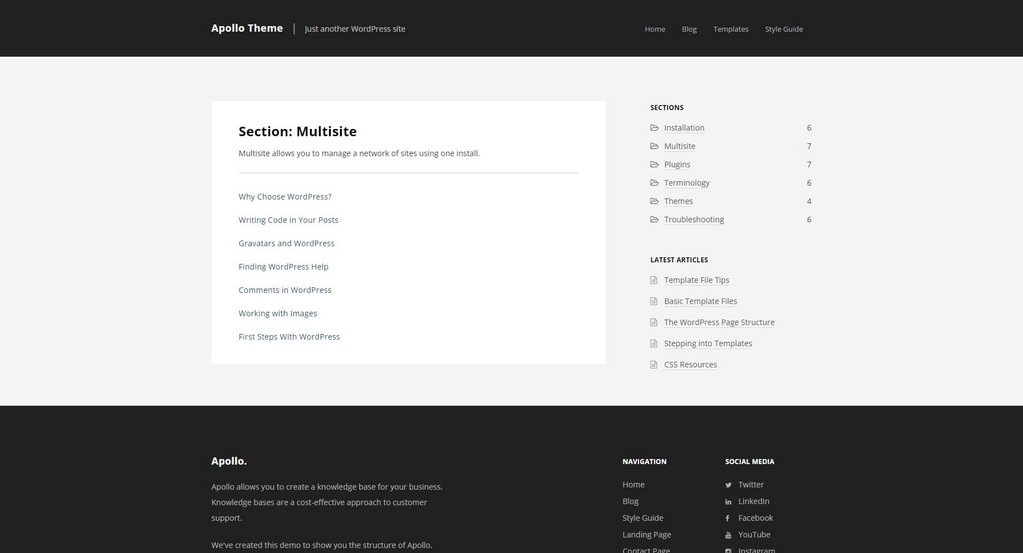1023x553 pixels.
Task: Open article Writing Code in Your Posts
Action: tap(288, 220)
